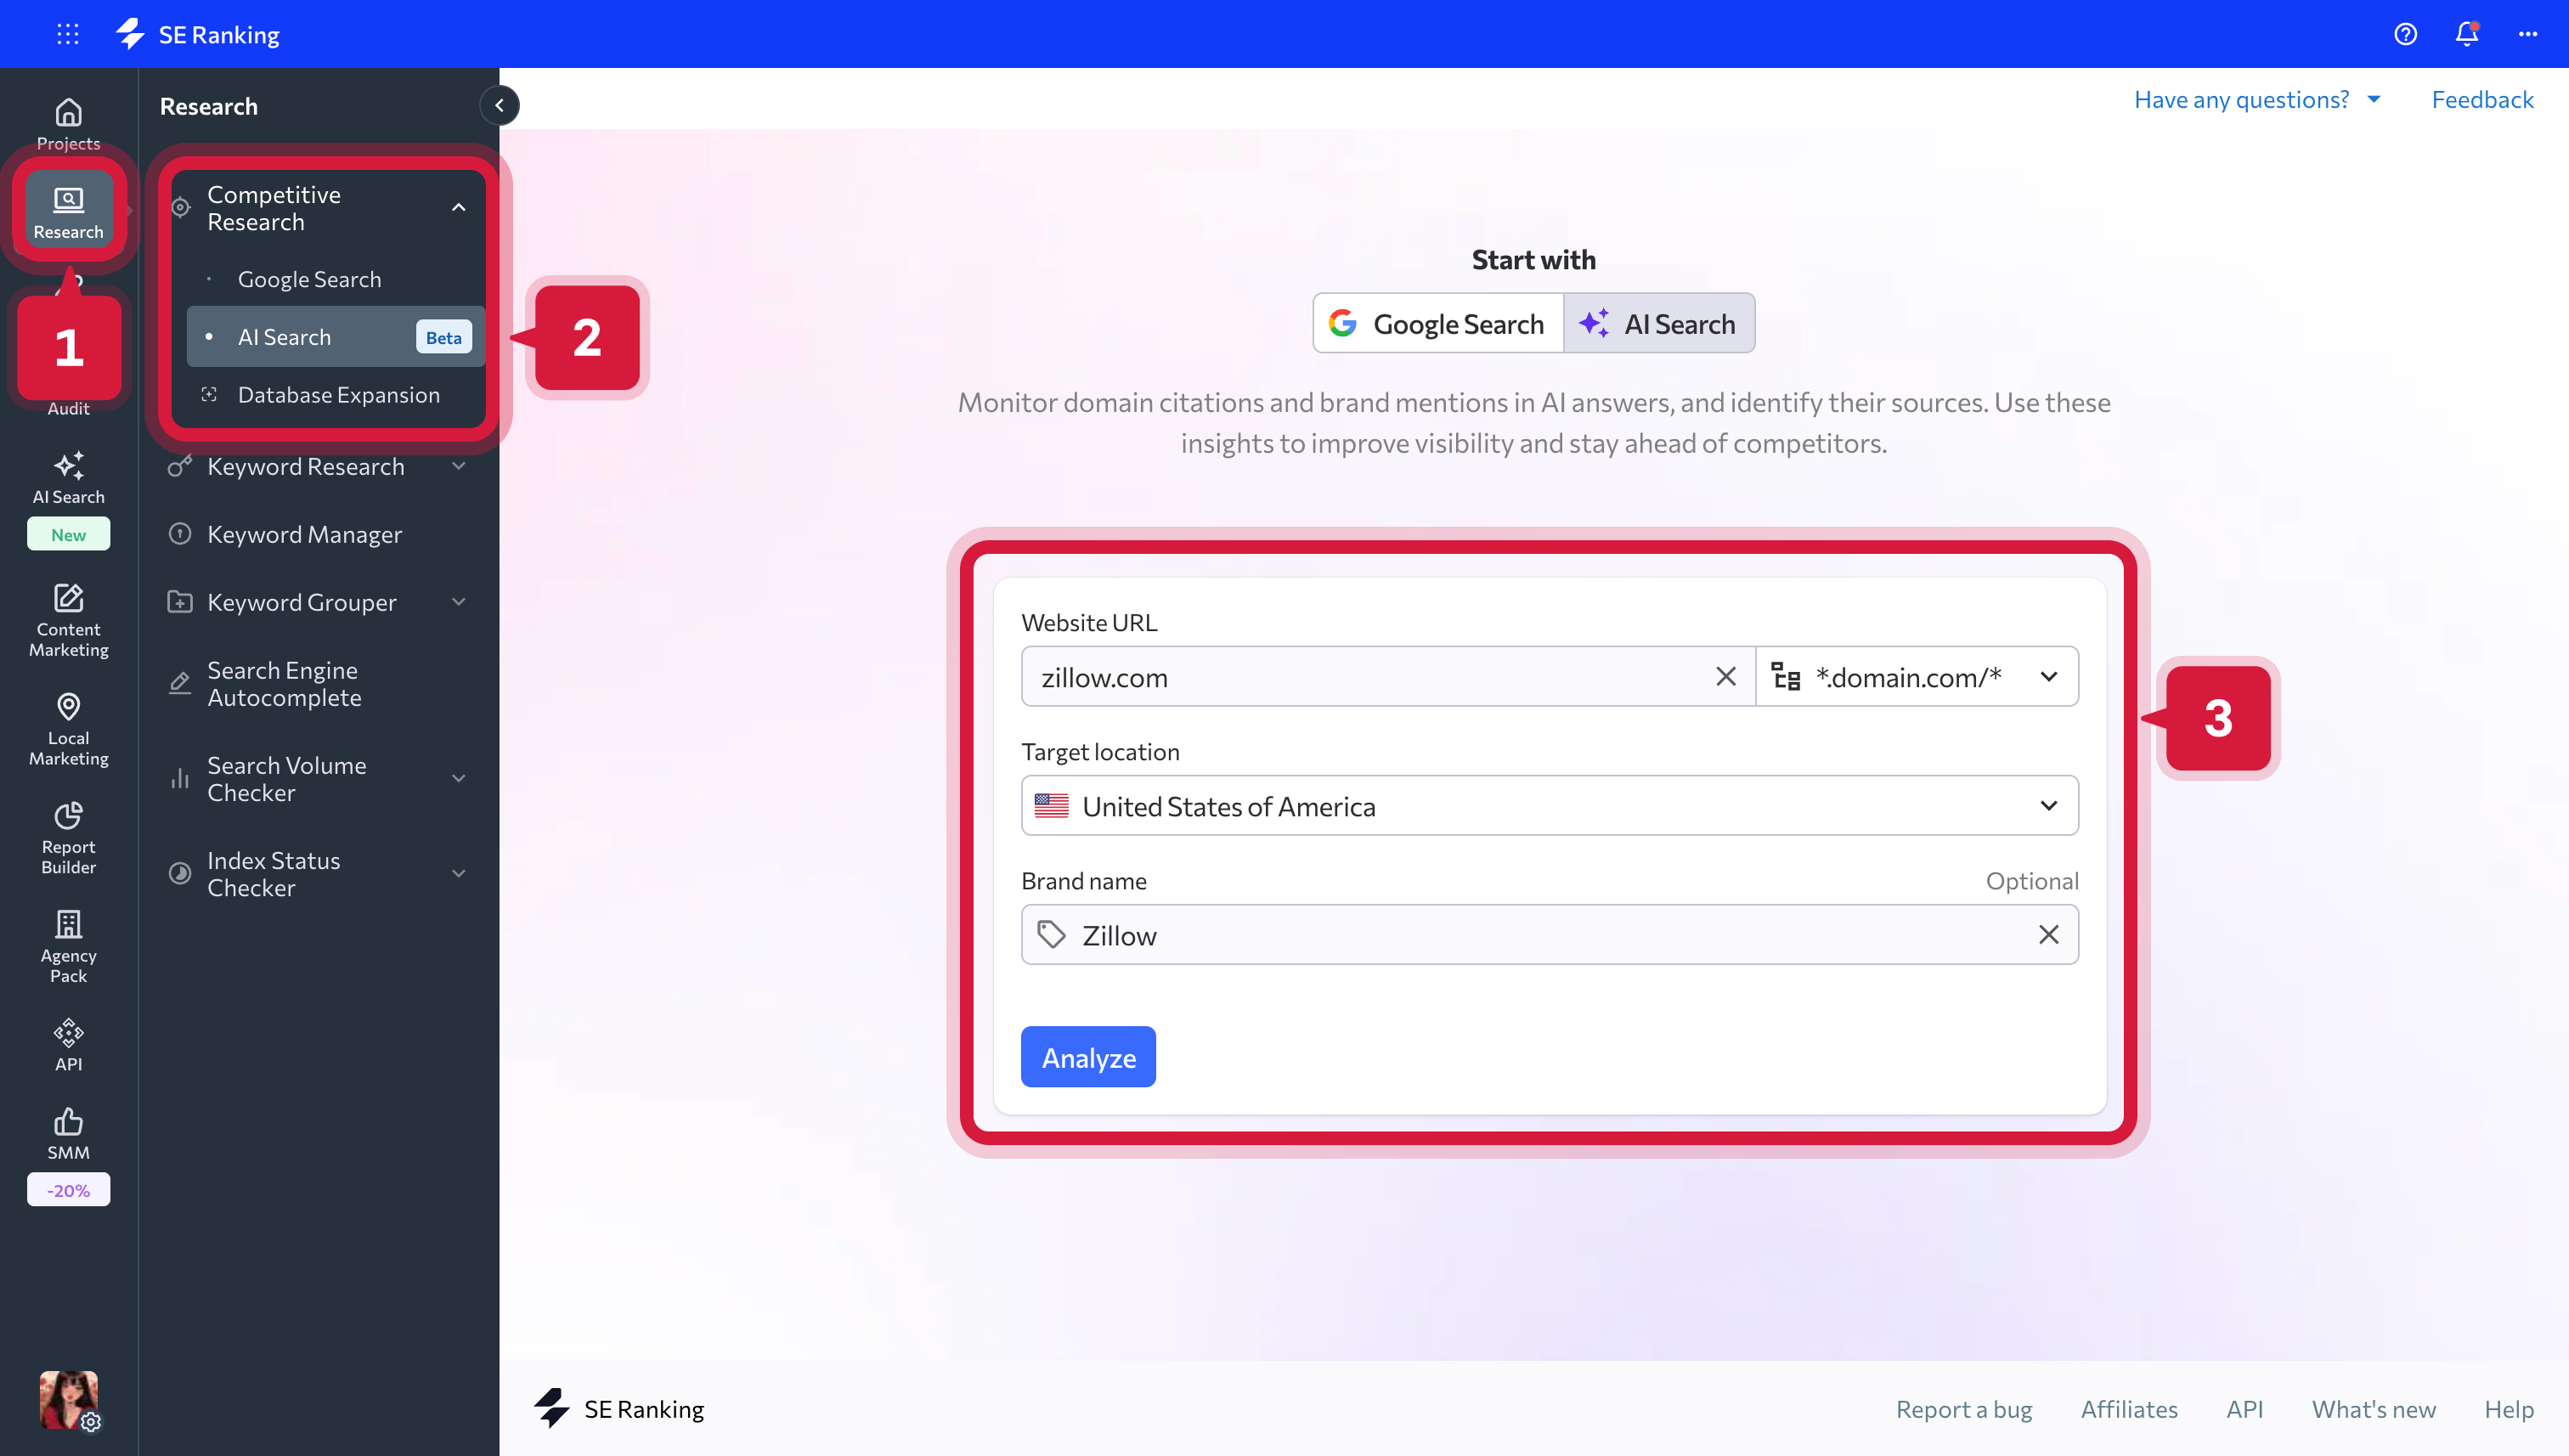Select AI Search Beta menu item

point(335,337)
